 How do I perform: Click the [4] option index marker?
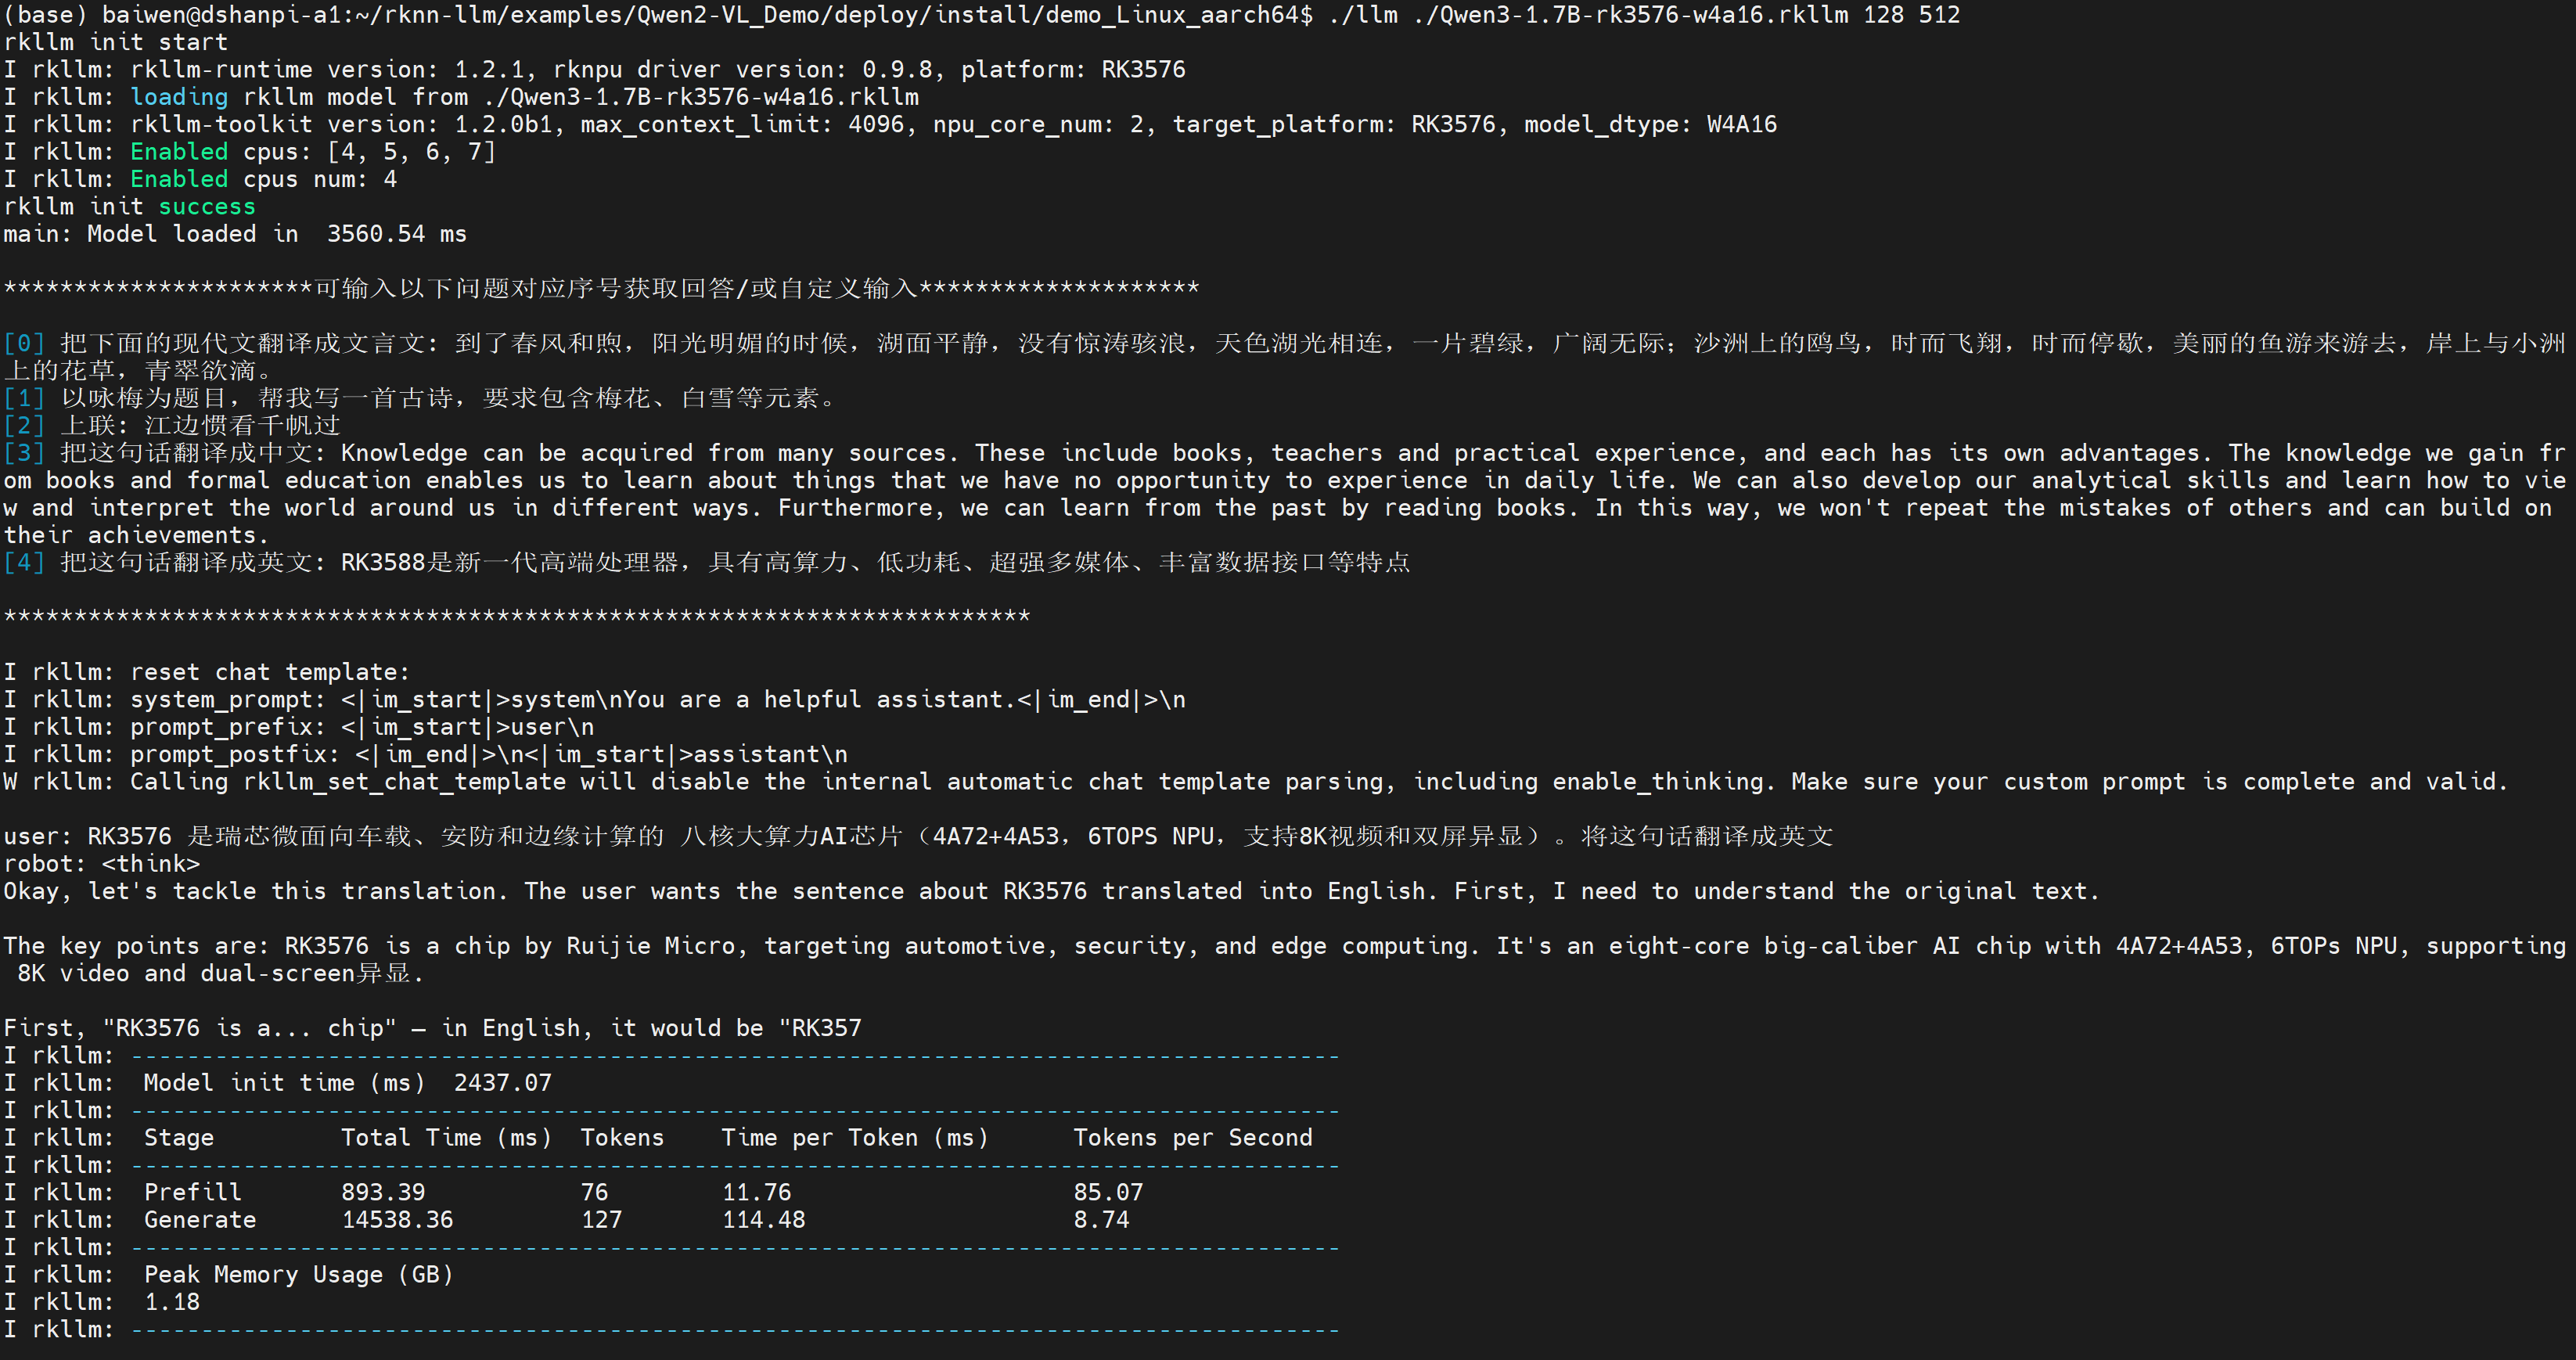[x=24, y=563]
